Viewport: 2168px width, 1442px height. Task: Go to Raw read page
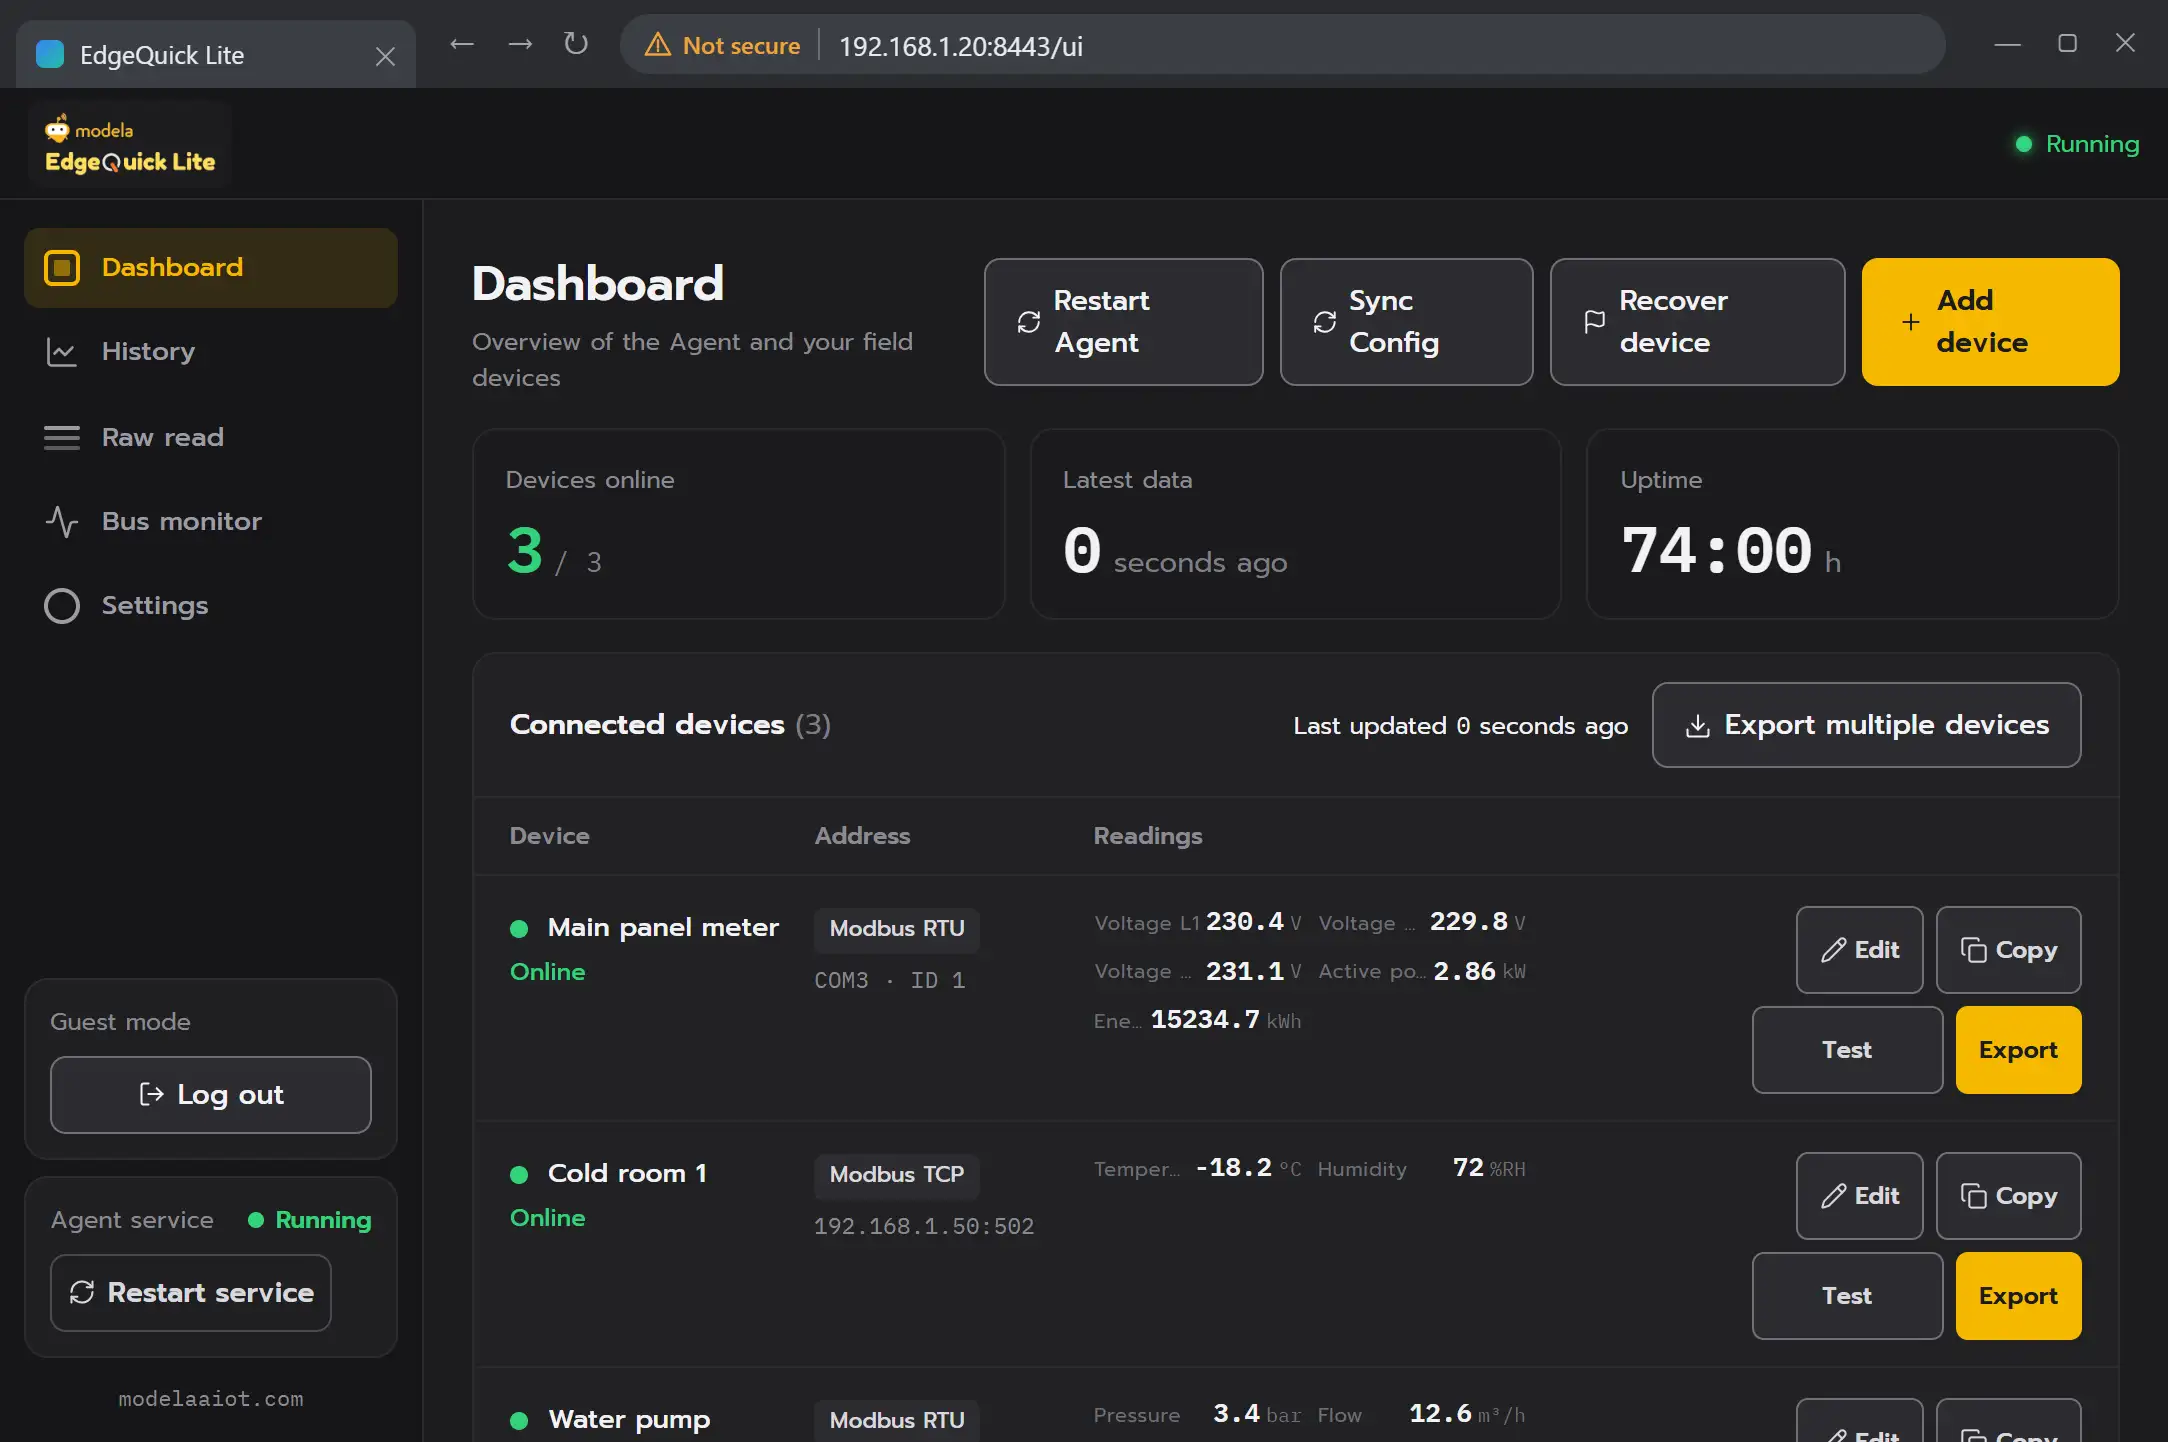point(211,437)
